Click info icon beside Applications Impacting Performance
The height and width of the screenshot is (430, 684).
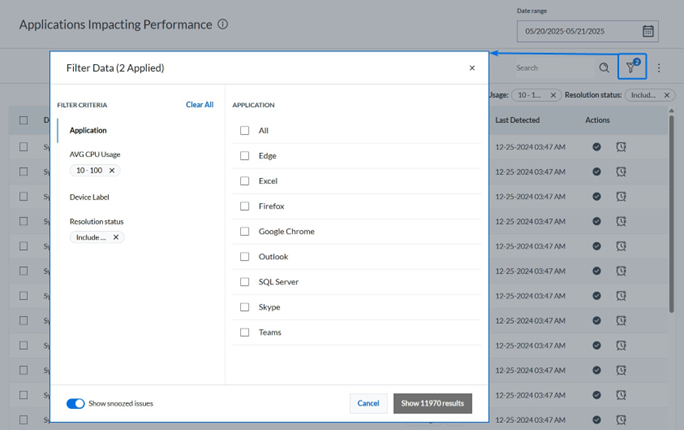click(x=223, y=24)
